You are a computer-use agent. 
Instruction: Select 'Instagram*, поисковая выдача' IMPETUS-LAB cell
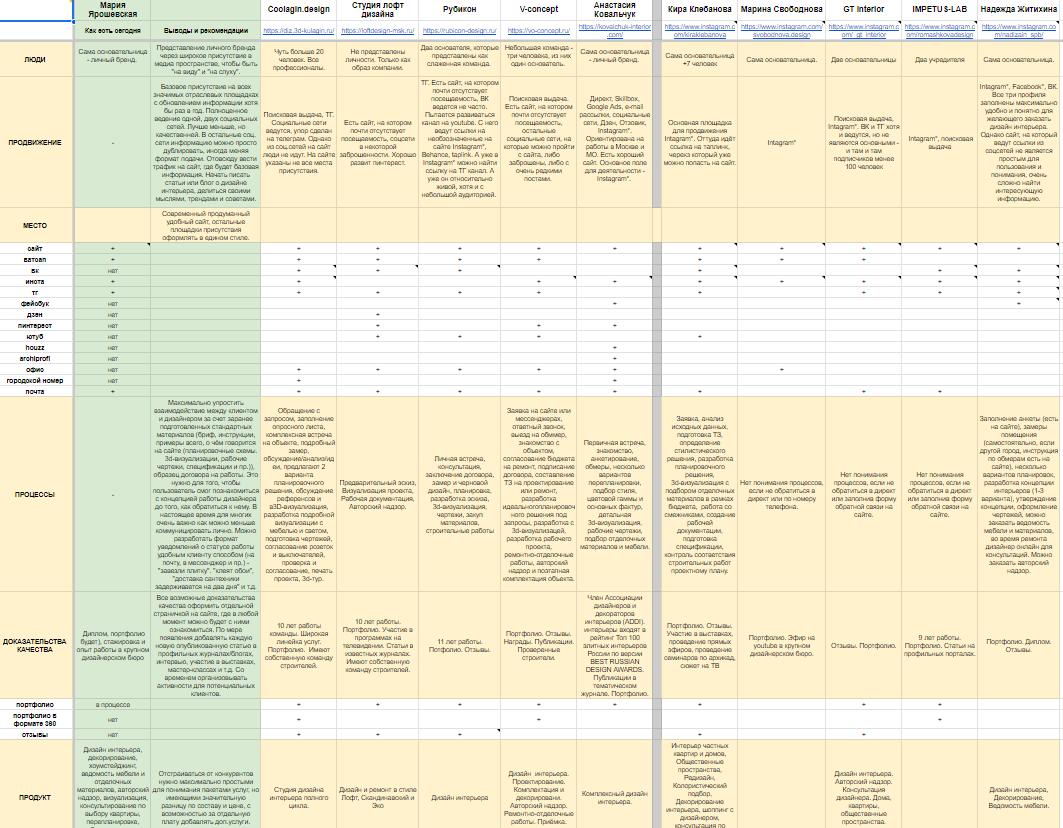coord(939,142)
